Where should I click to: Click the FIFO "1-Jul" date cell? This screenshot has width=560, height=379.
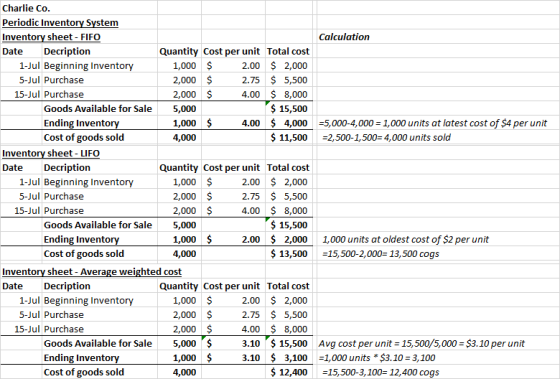pos(29,66)
